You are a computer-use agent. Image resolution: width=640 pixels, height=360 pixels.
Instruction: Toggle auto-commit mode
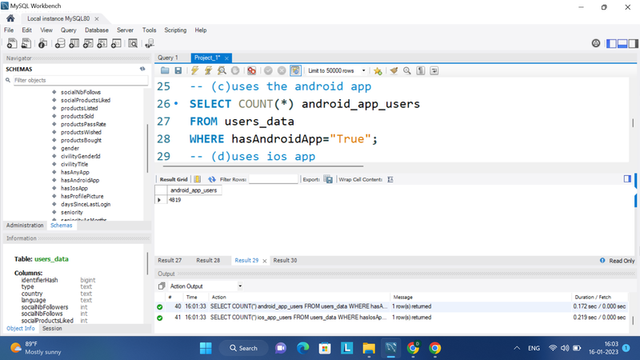[x=296, y=71]
